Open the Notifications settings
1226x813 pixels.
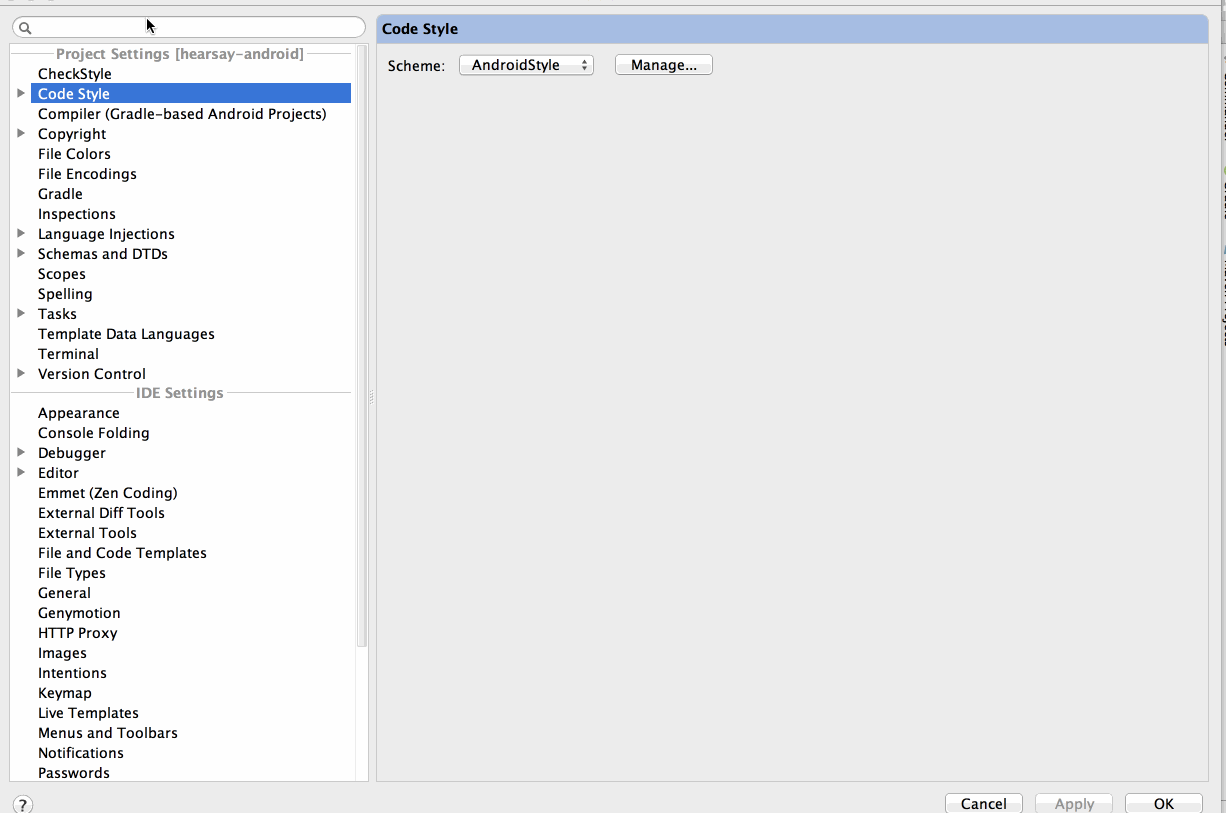tap(81, 753)
